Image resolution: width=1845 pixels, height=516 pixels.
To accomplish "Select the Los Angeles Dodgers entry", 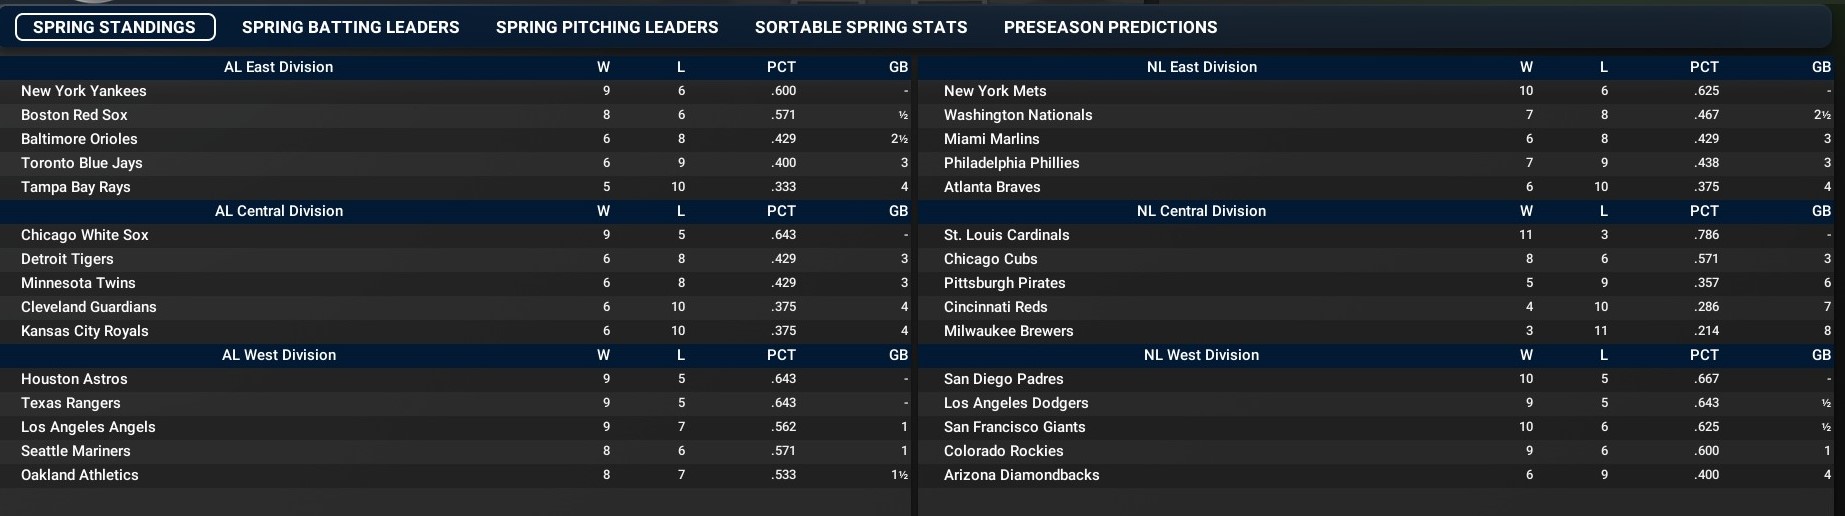I will [1016, 403].
